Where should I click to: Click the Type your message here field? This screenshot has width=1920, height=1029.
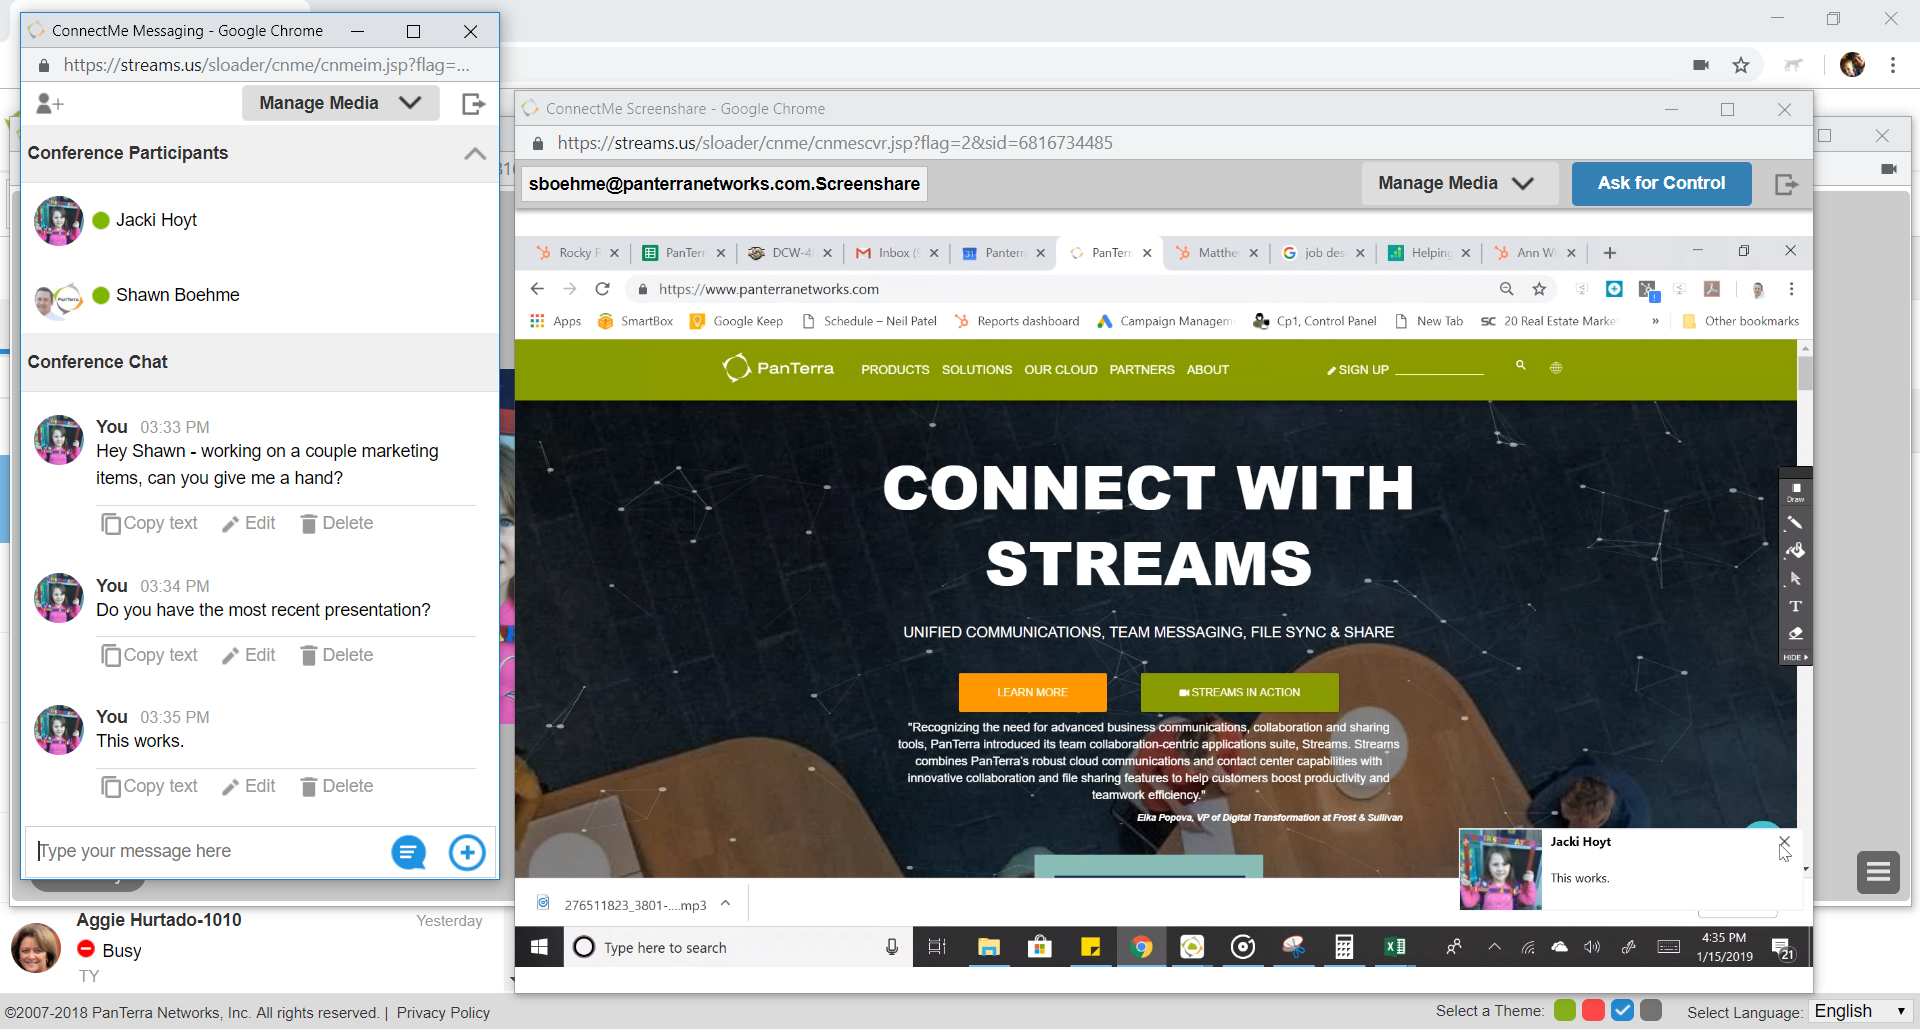pos(208,851)
